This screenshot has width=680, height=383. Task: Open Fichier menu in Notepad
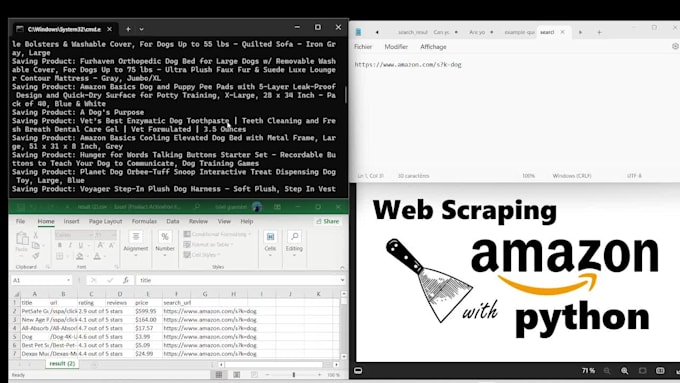coord(363,46)
